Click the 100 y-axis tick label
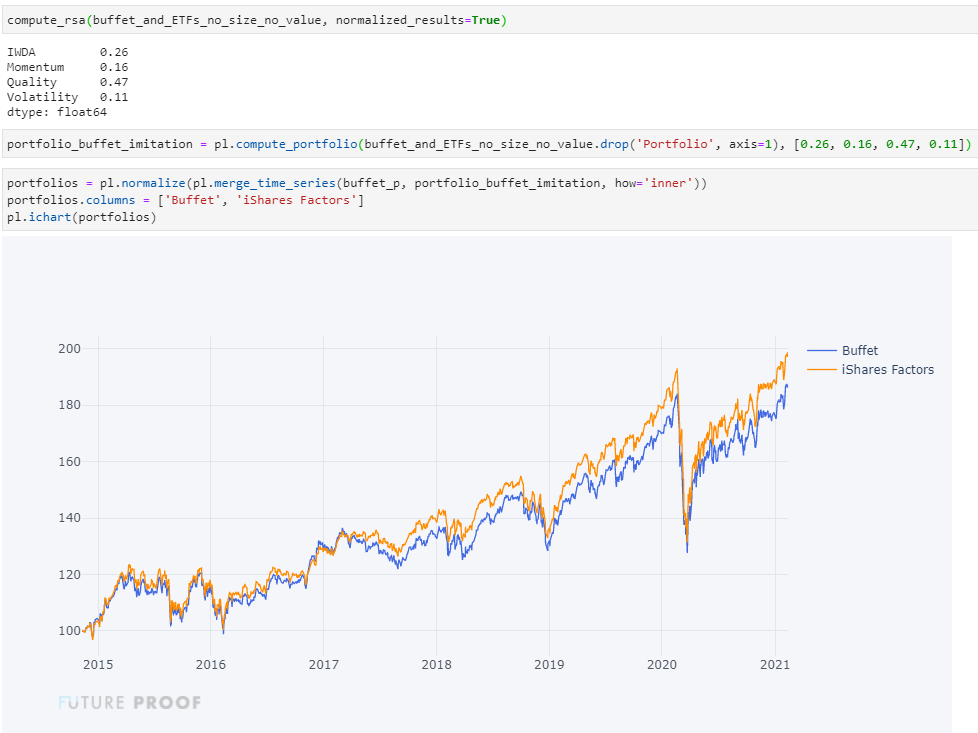Image resolution: width=978 pixels, height=733 pixels. click(x=69, y=631)
